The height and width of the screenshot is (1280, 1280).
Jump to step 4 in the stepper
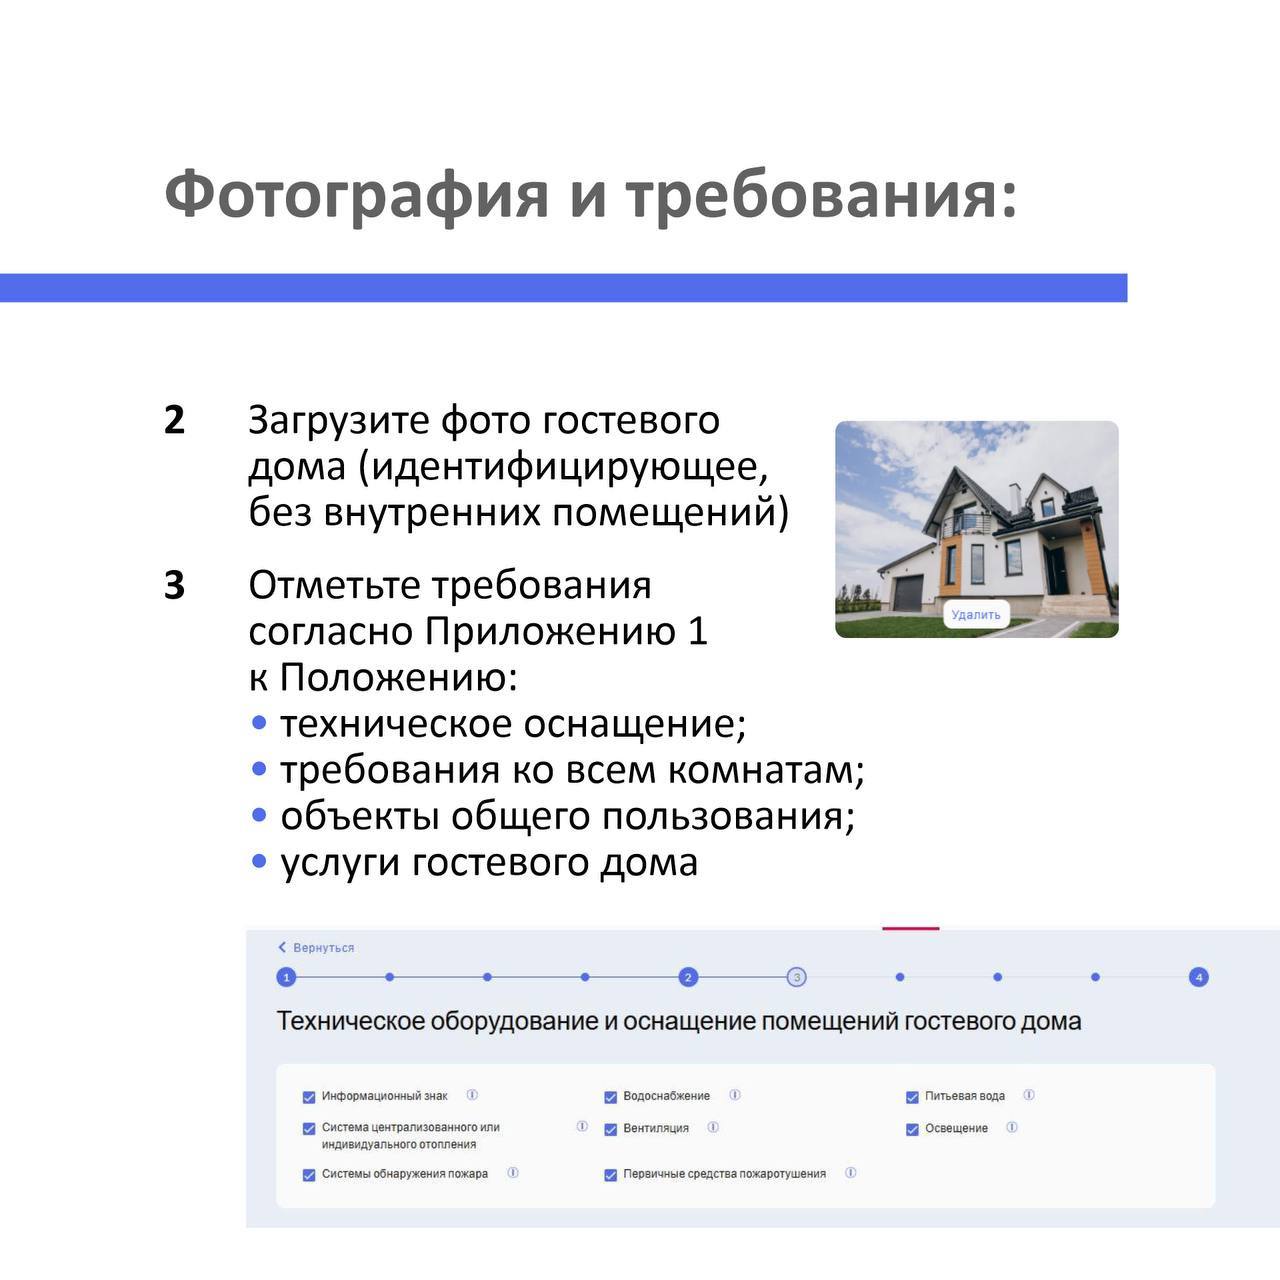[1198, 977]
